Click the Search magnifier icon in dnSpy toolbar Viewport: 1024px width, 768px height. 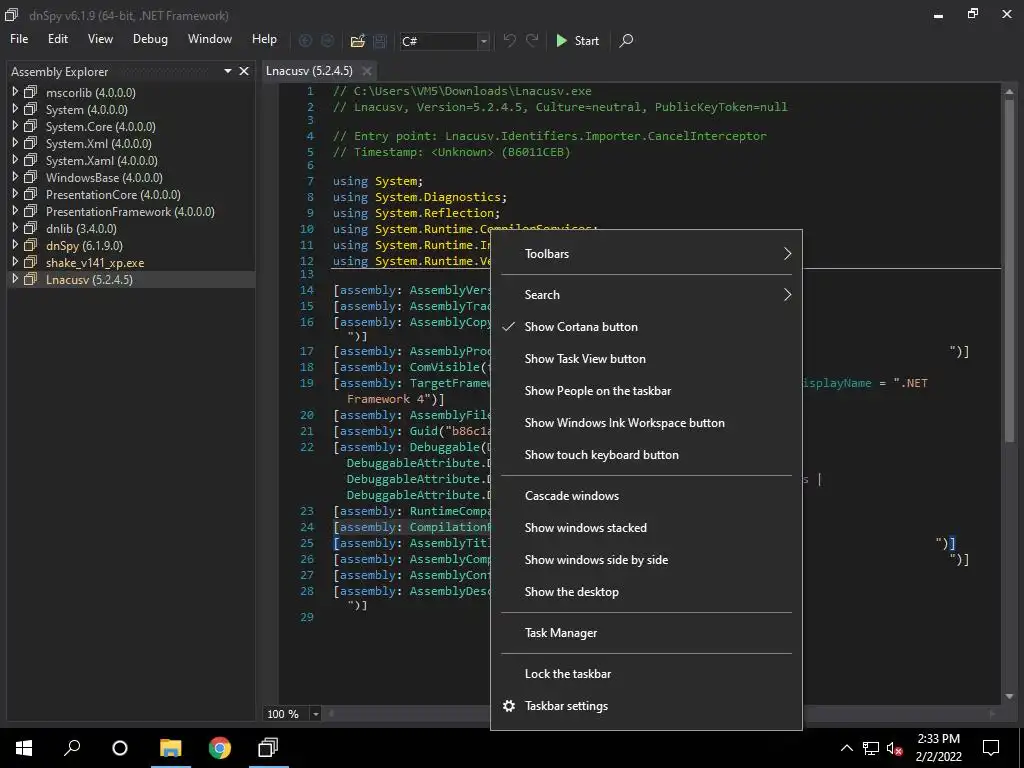pyautogui.click(x=626, y=41)
